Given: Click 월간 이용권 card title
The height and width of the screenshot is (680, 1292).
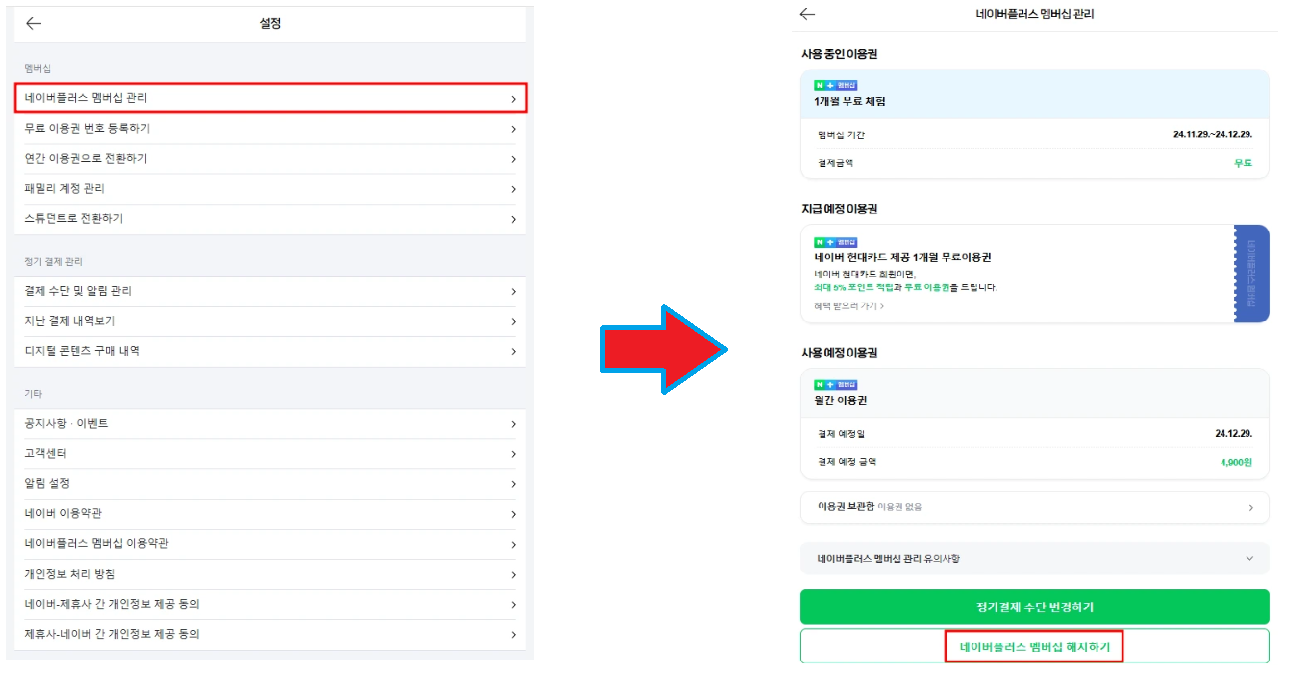Looking at the screenshot, I should click(x=840, y=400).
